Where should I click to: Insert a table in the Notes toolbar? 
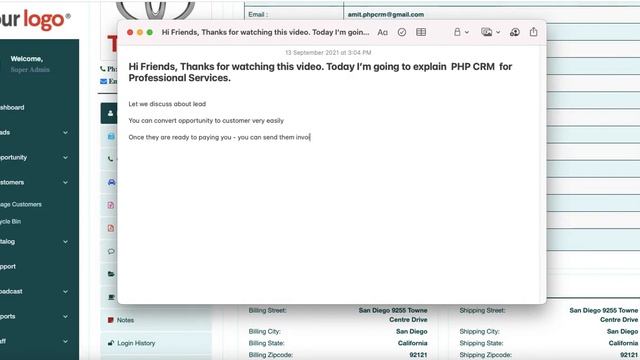click(421, 32)
